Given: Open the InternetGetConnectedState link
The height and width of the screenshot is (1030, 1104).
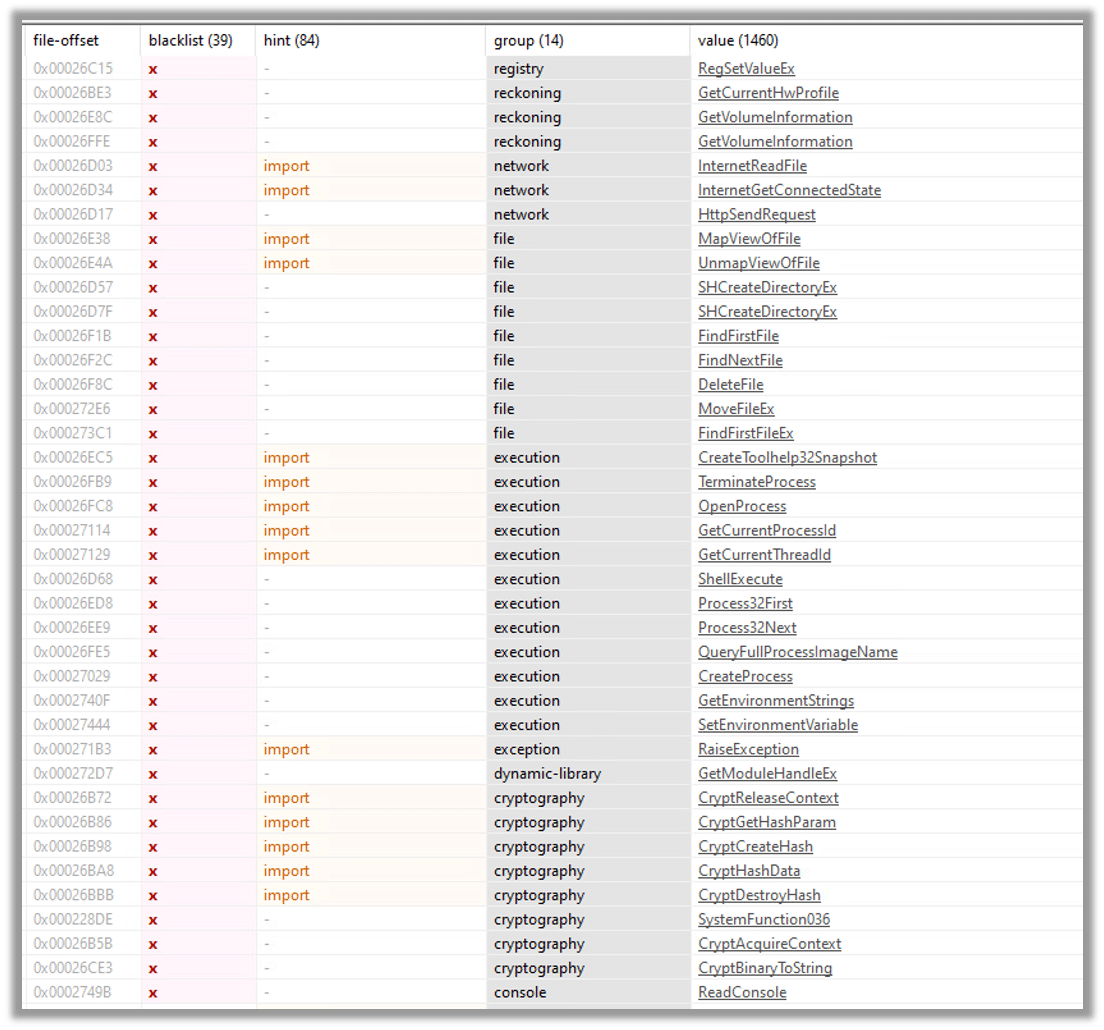Looking at the screenshot, I should click(x=789, y=190).
